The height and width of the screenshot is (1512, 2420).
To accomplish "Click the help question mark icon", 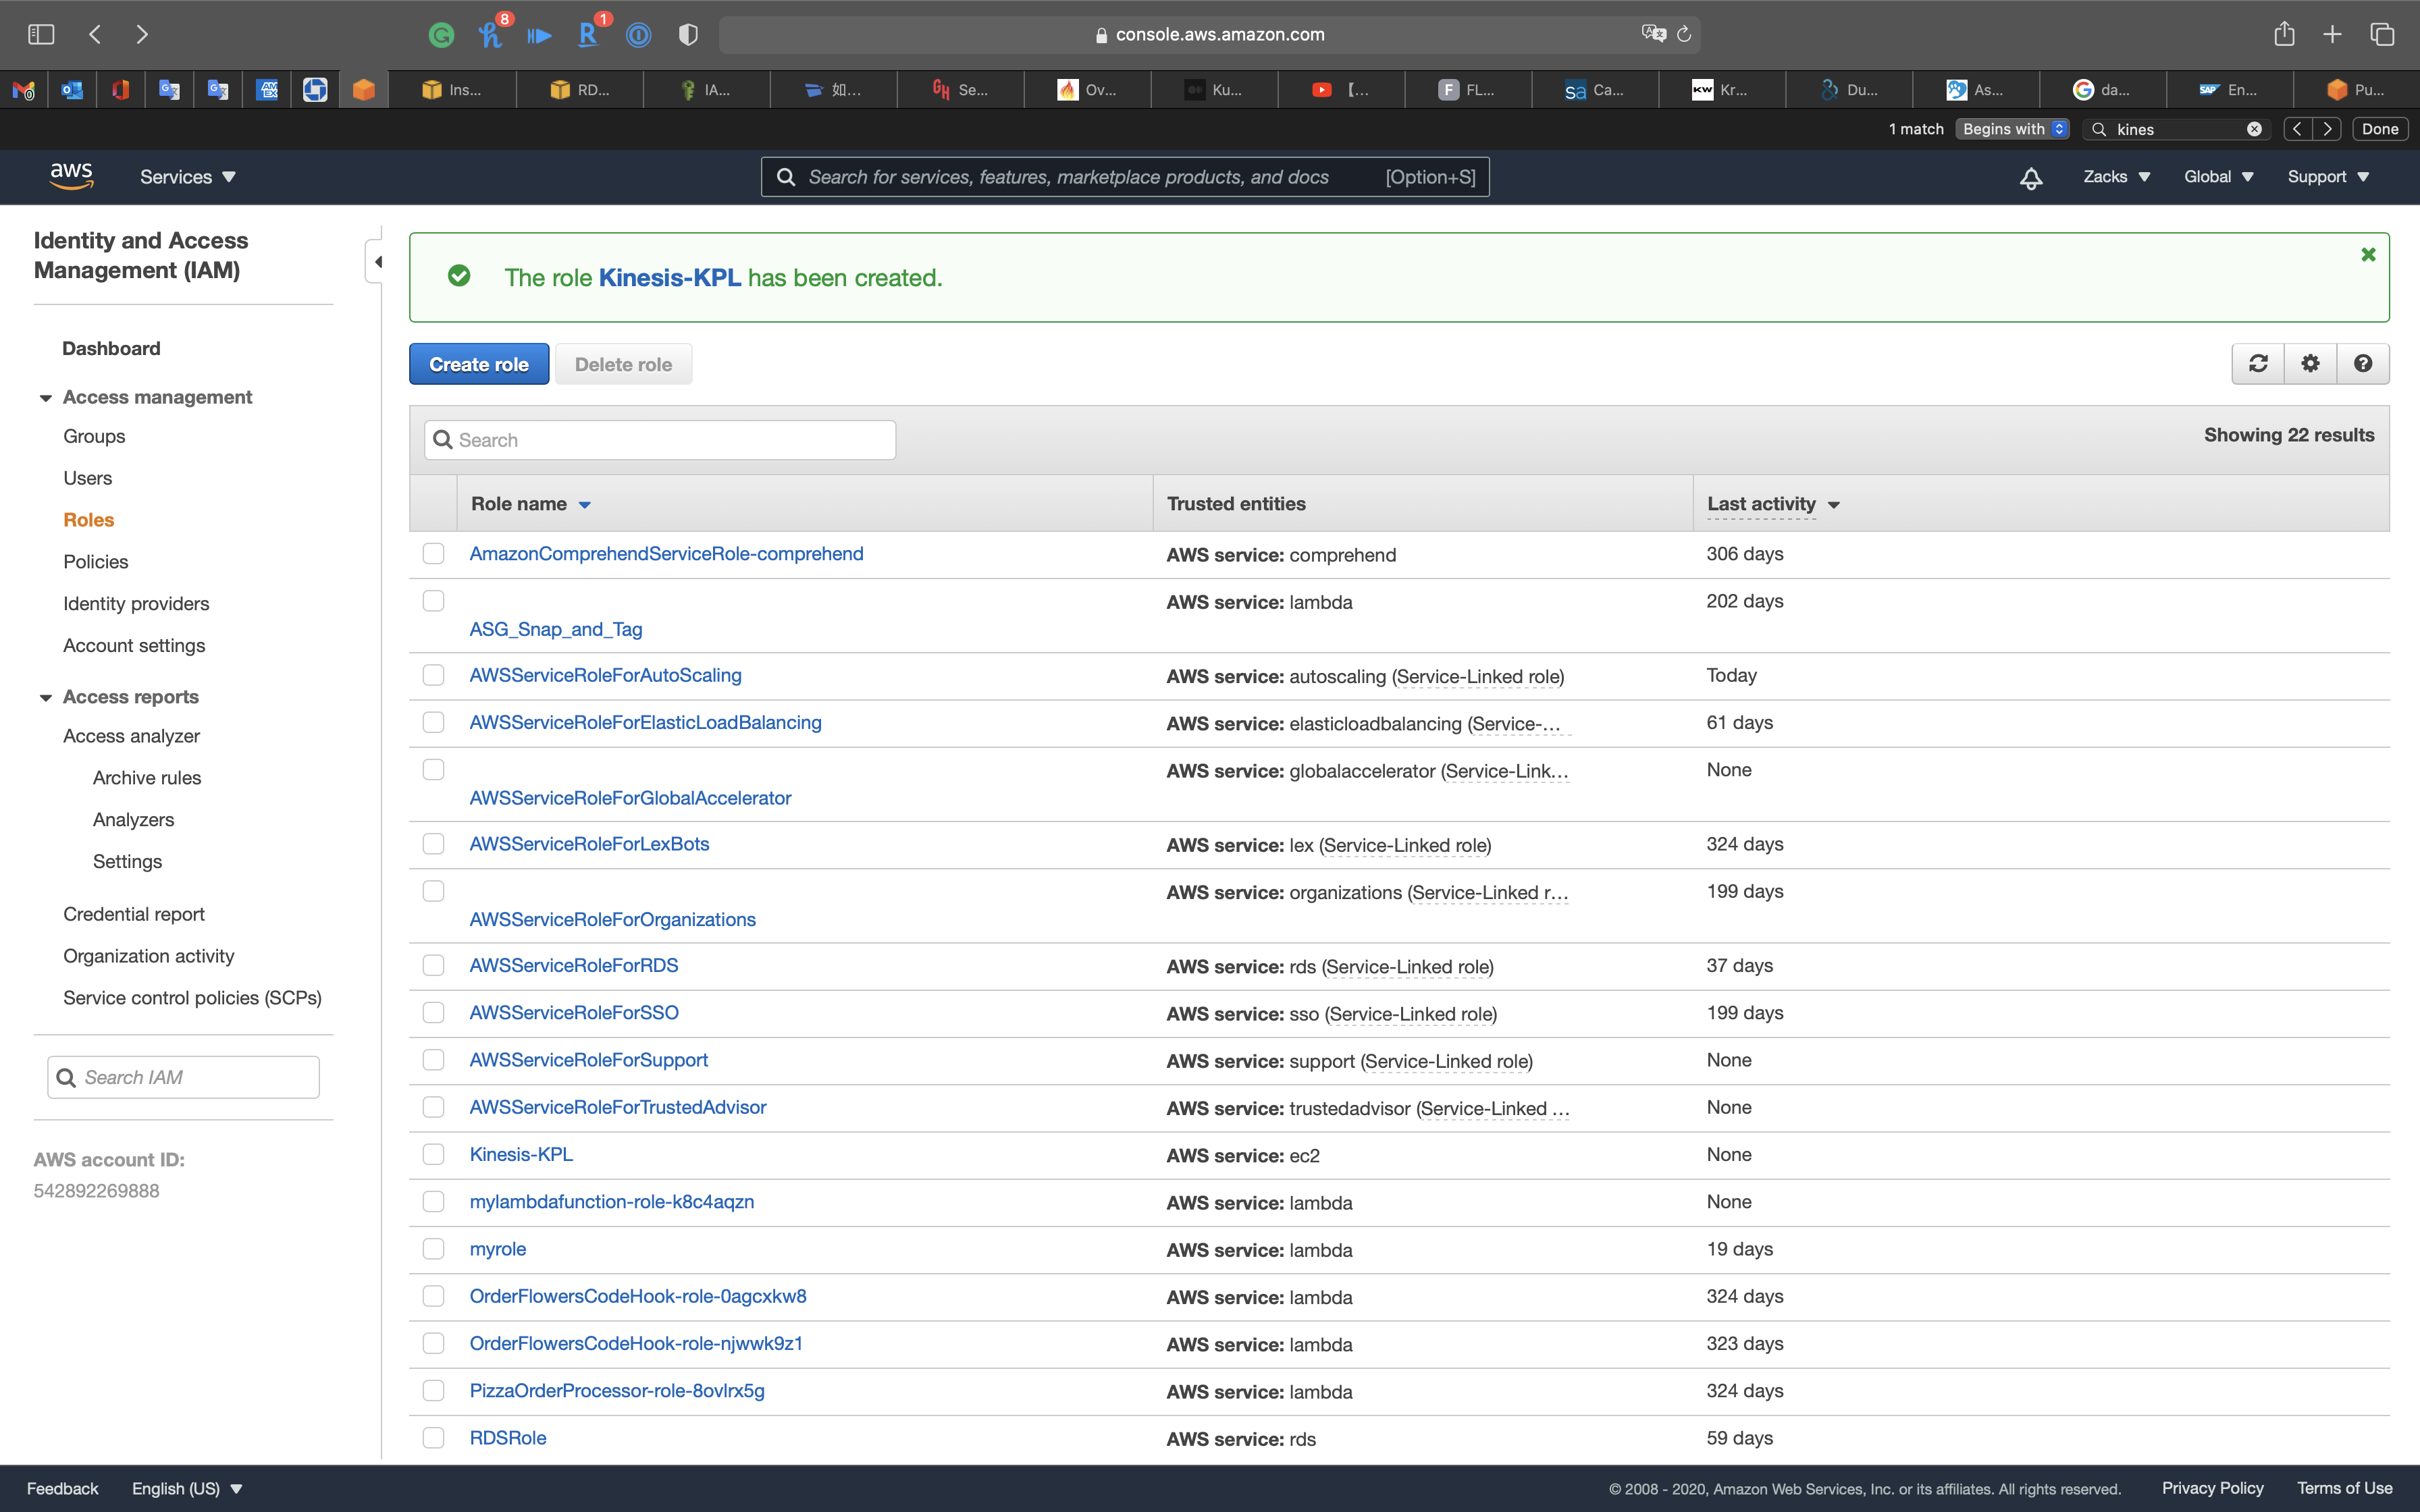I will (2363, 364).
